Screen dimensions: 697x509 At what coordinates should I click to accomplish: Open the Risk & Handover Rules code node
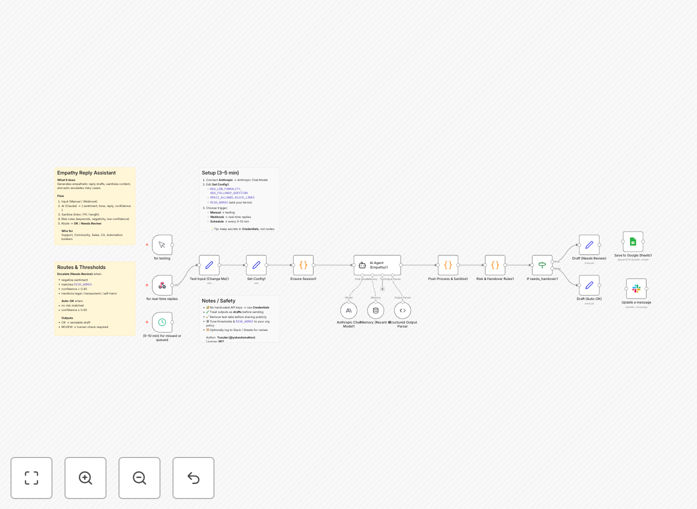(x=495, y=265)
